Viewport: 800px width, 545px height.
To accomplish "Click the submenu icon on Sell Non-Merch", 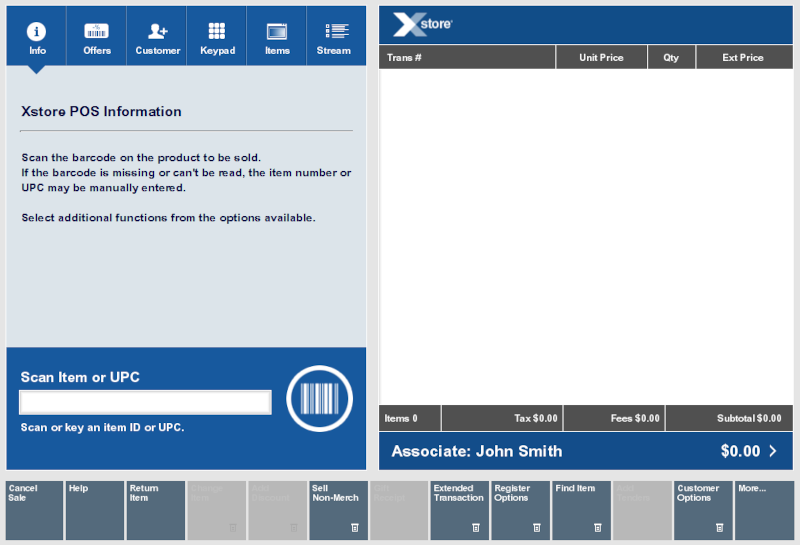I will click(355, 528).
